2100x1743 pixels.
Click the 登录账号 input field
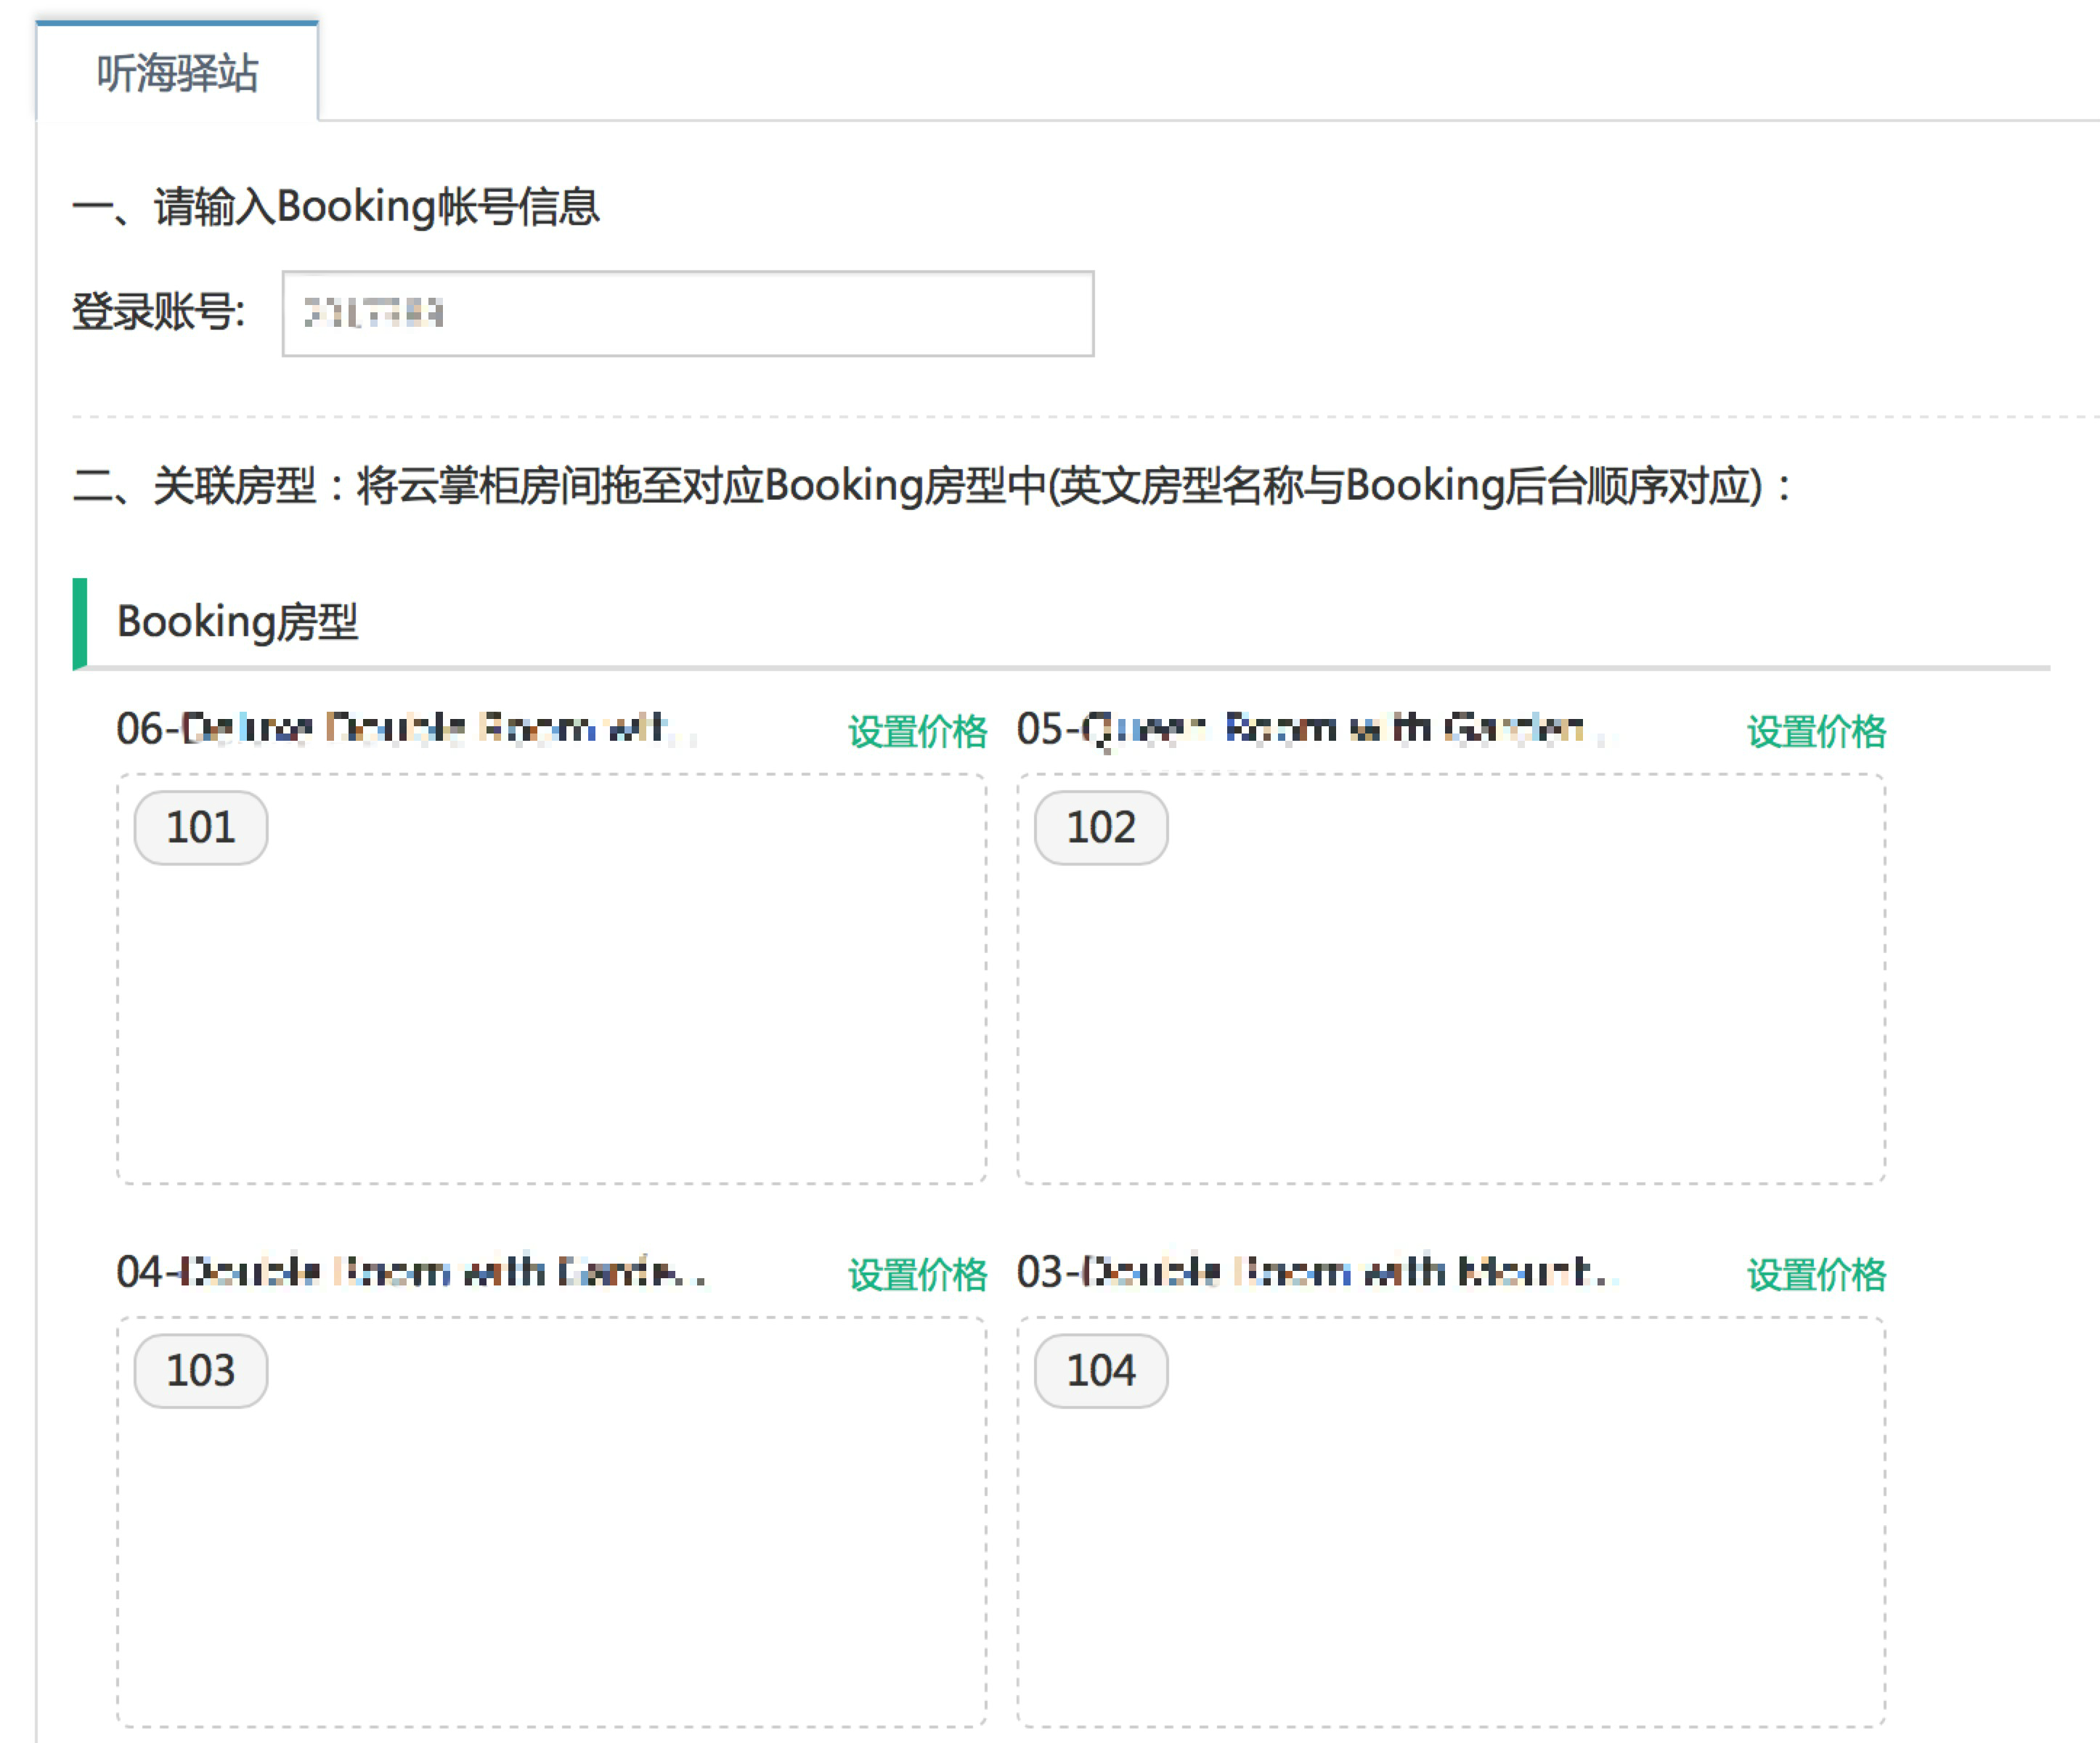(x=687, y=314)
